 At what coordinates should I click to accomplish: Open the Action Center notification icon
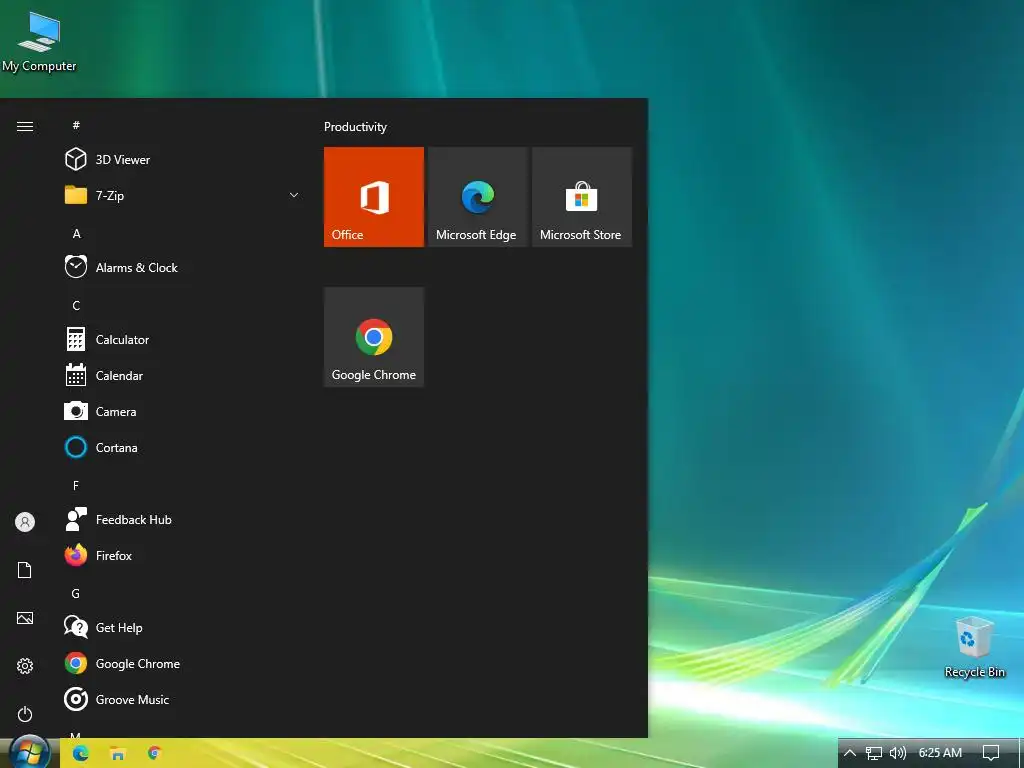tap(991, 753)
